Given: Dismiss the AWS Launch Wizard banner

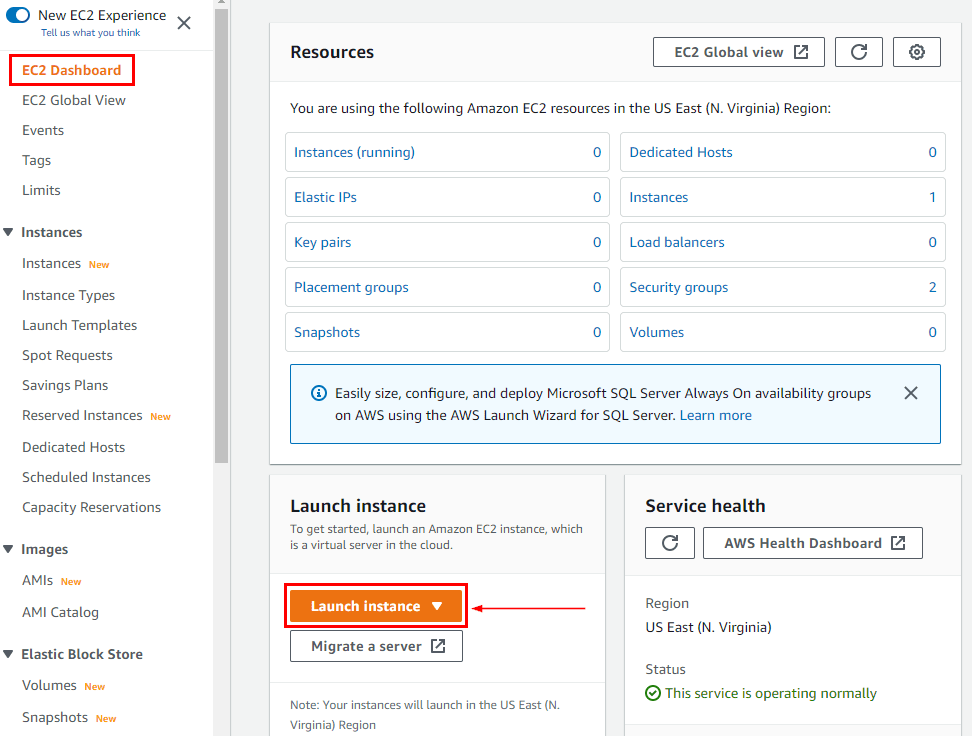Looking at the screenshot, I should pos(911,393).
